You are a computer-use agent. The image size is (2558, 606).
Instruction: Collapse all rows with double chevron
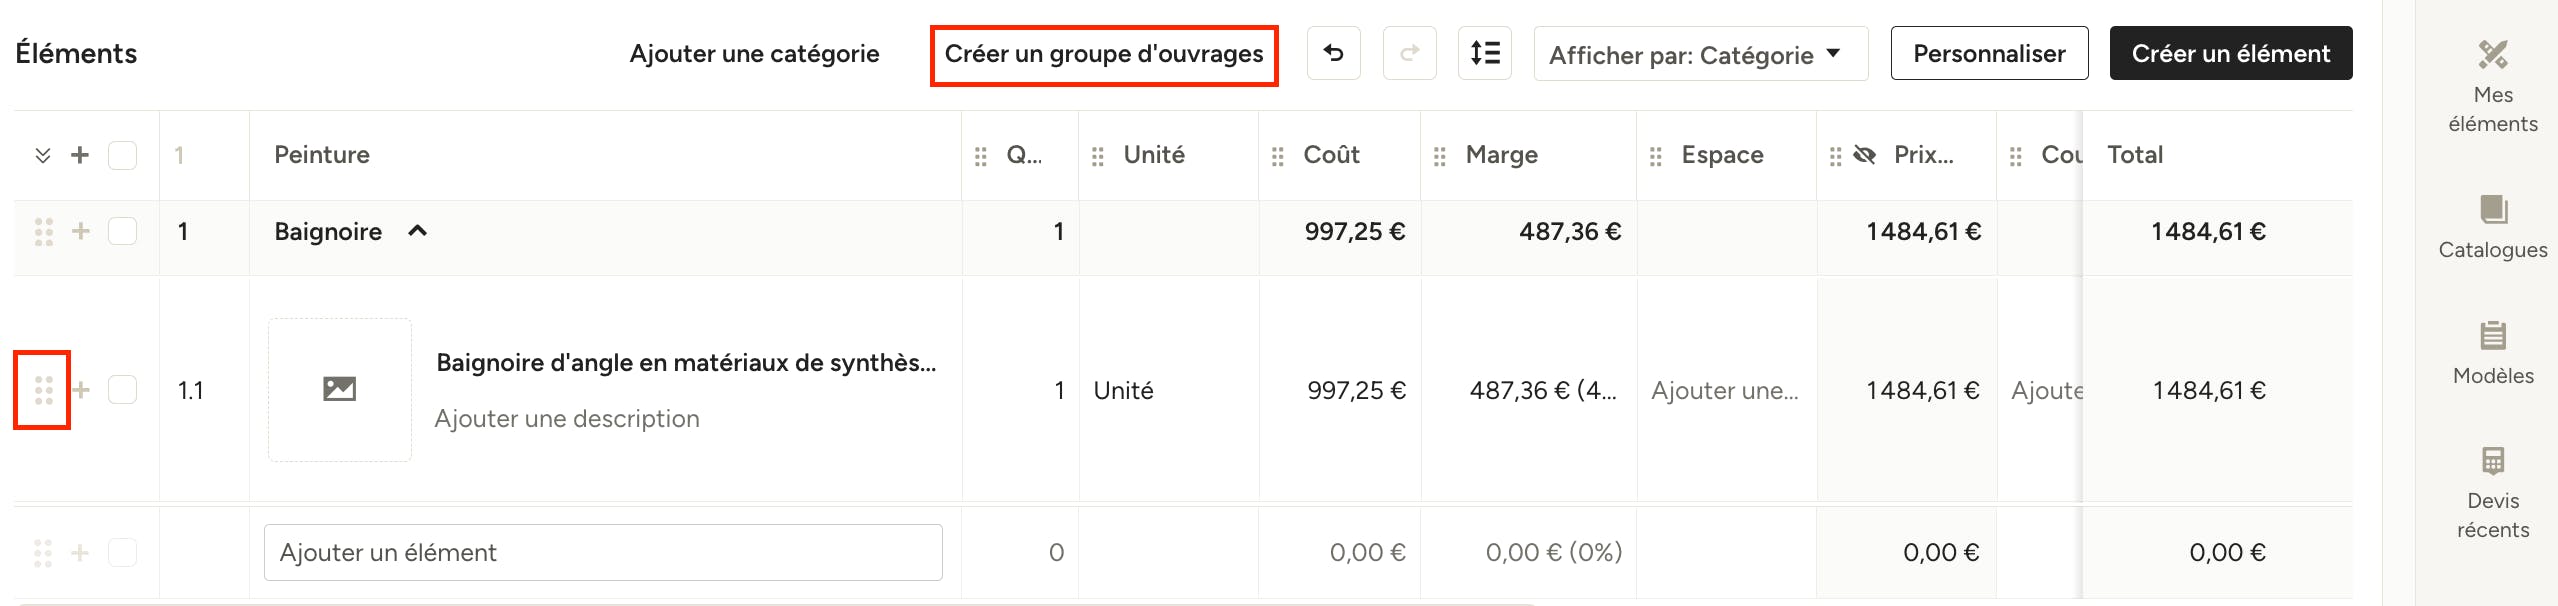pos(42,155)
